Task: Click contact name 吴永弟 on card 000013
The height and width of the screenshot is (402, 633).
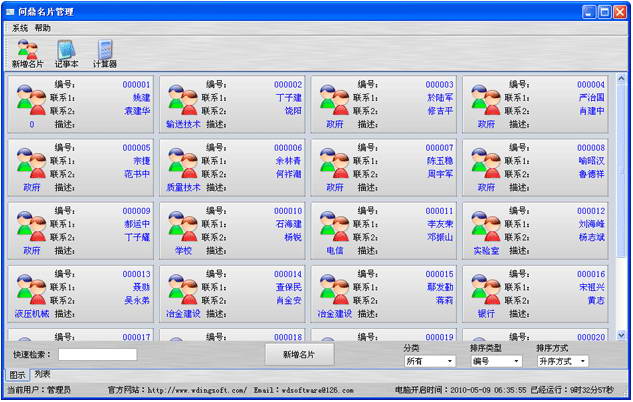Action: click(x=137, y=300)
